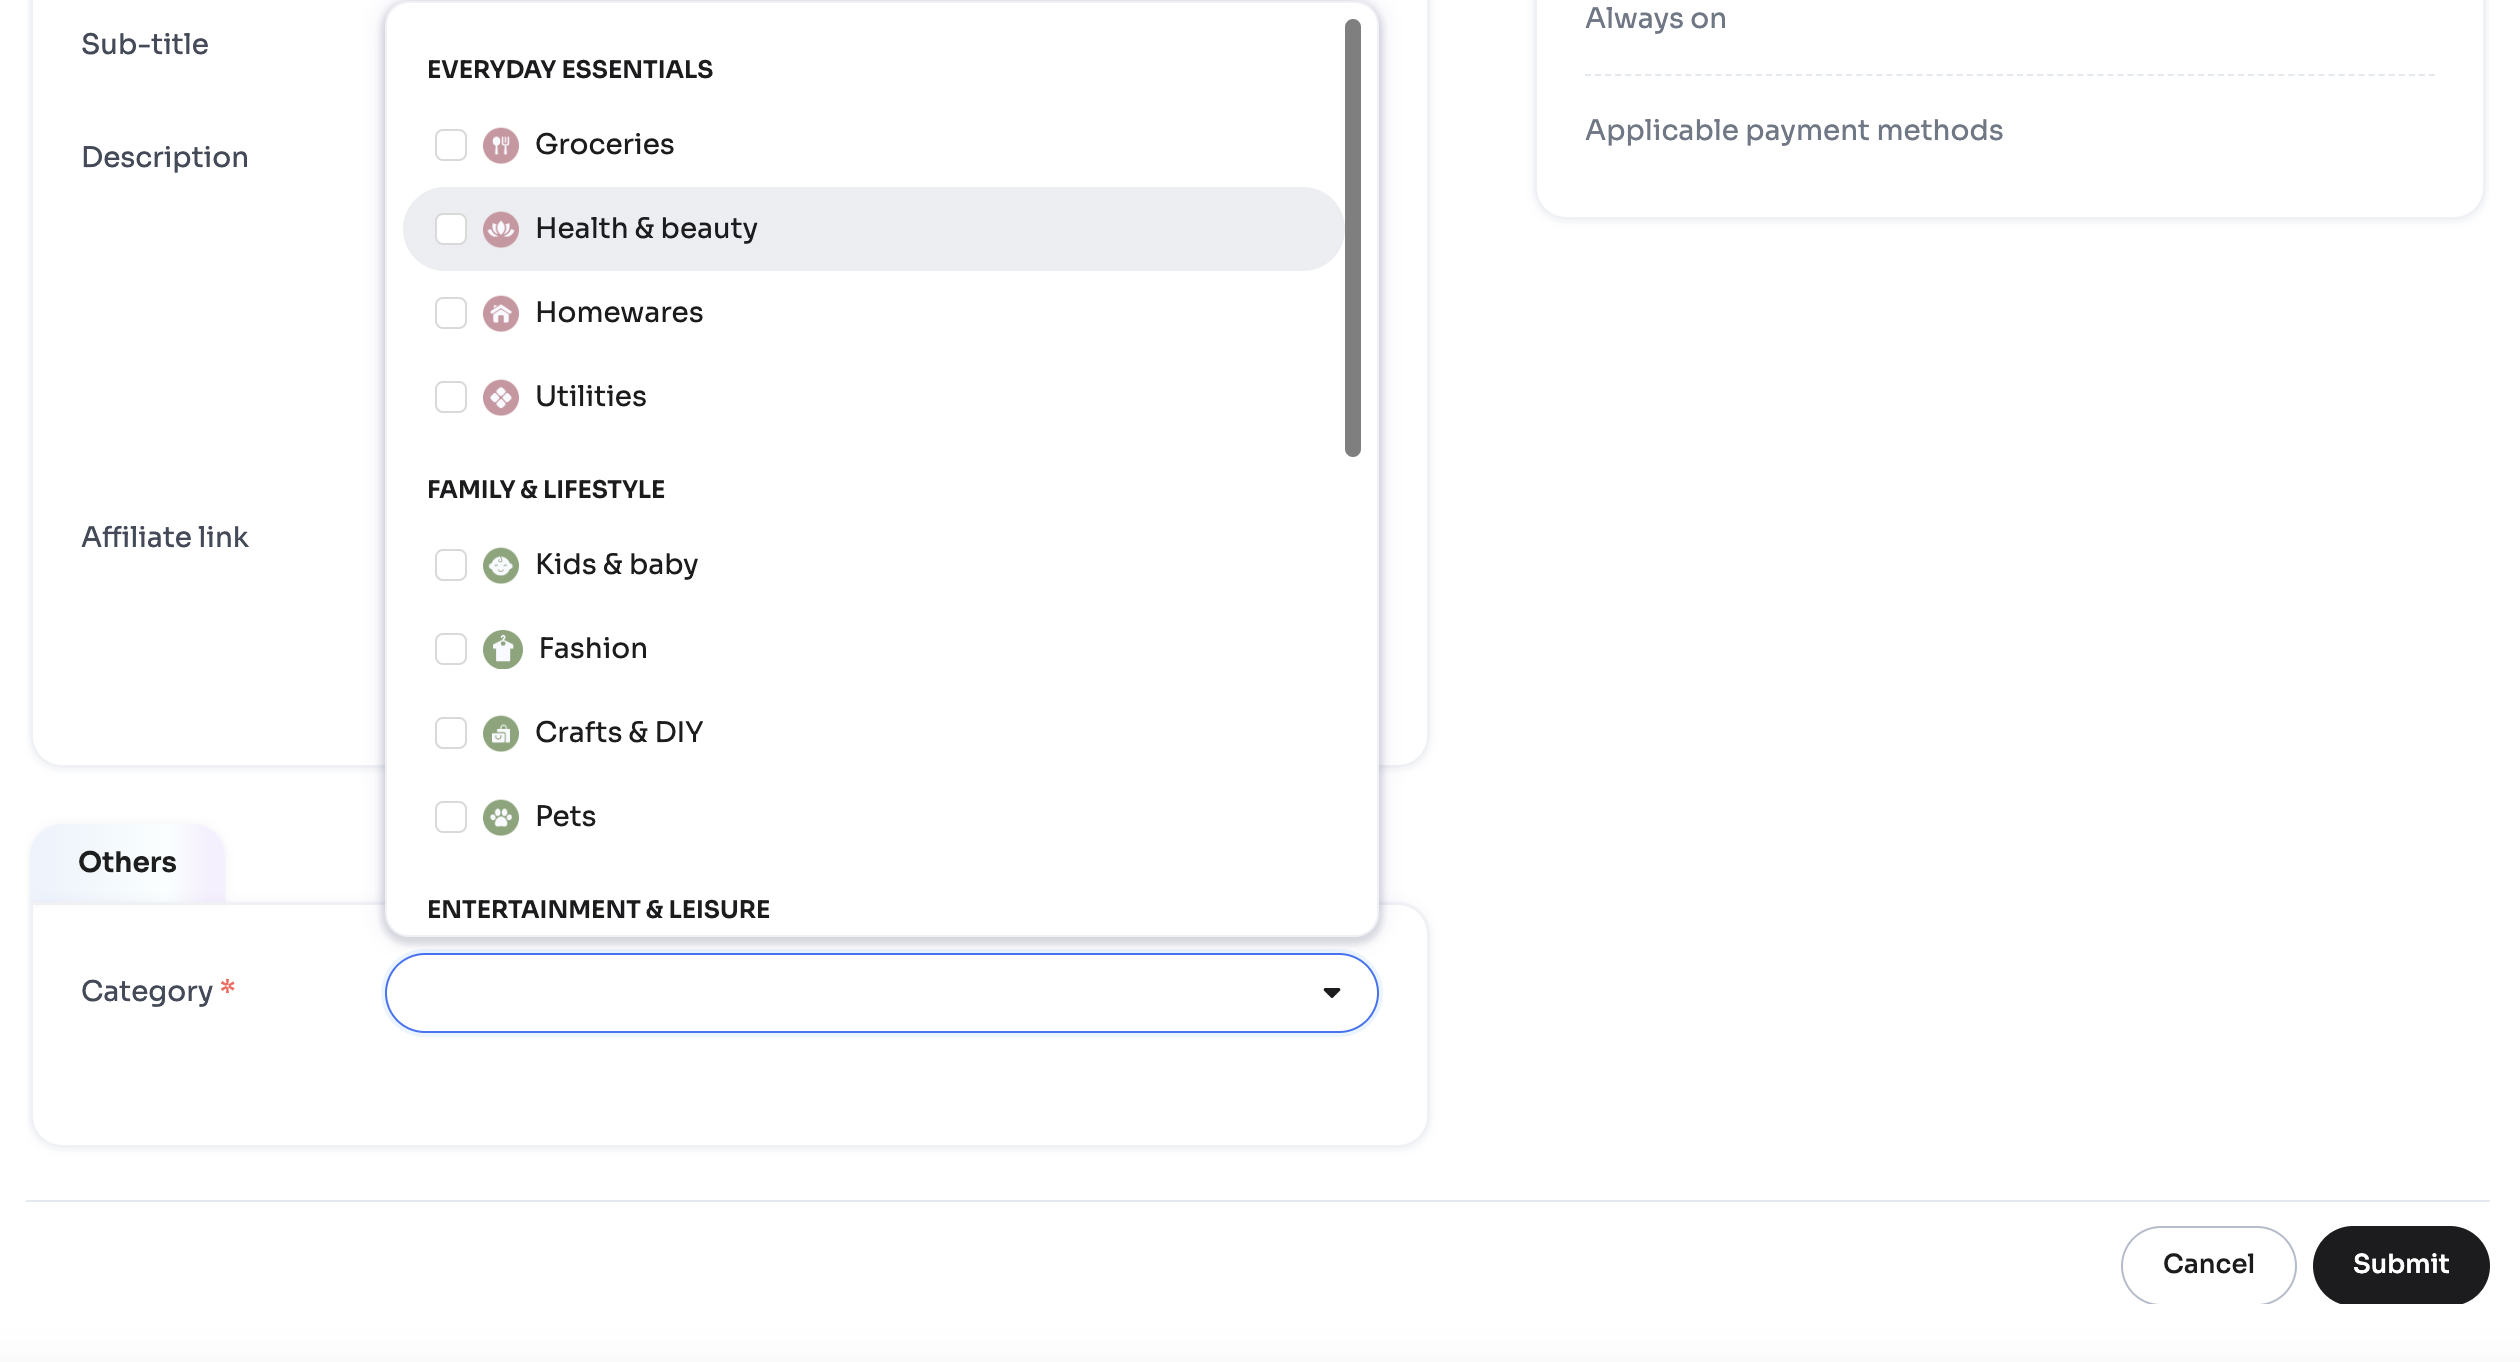The width and height of the screenshot is (2520, 1362).
Task: Click the Kids & baby face icon
Action: point(500,565)
